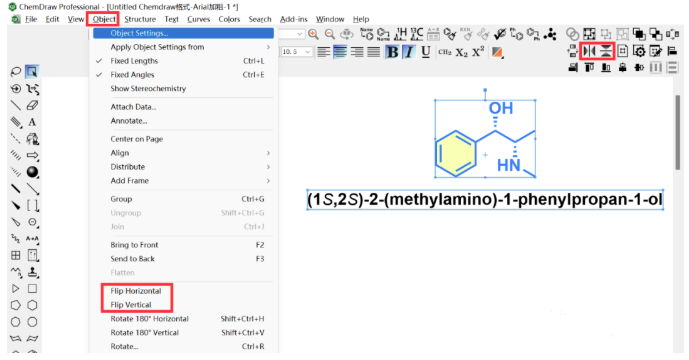Open the Structure menu
The image size is (689, 360).
tap(140, 19)
